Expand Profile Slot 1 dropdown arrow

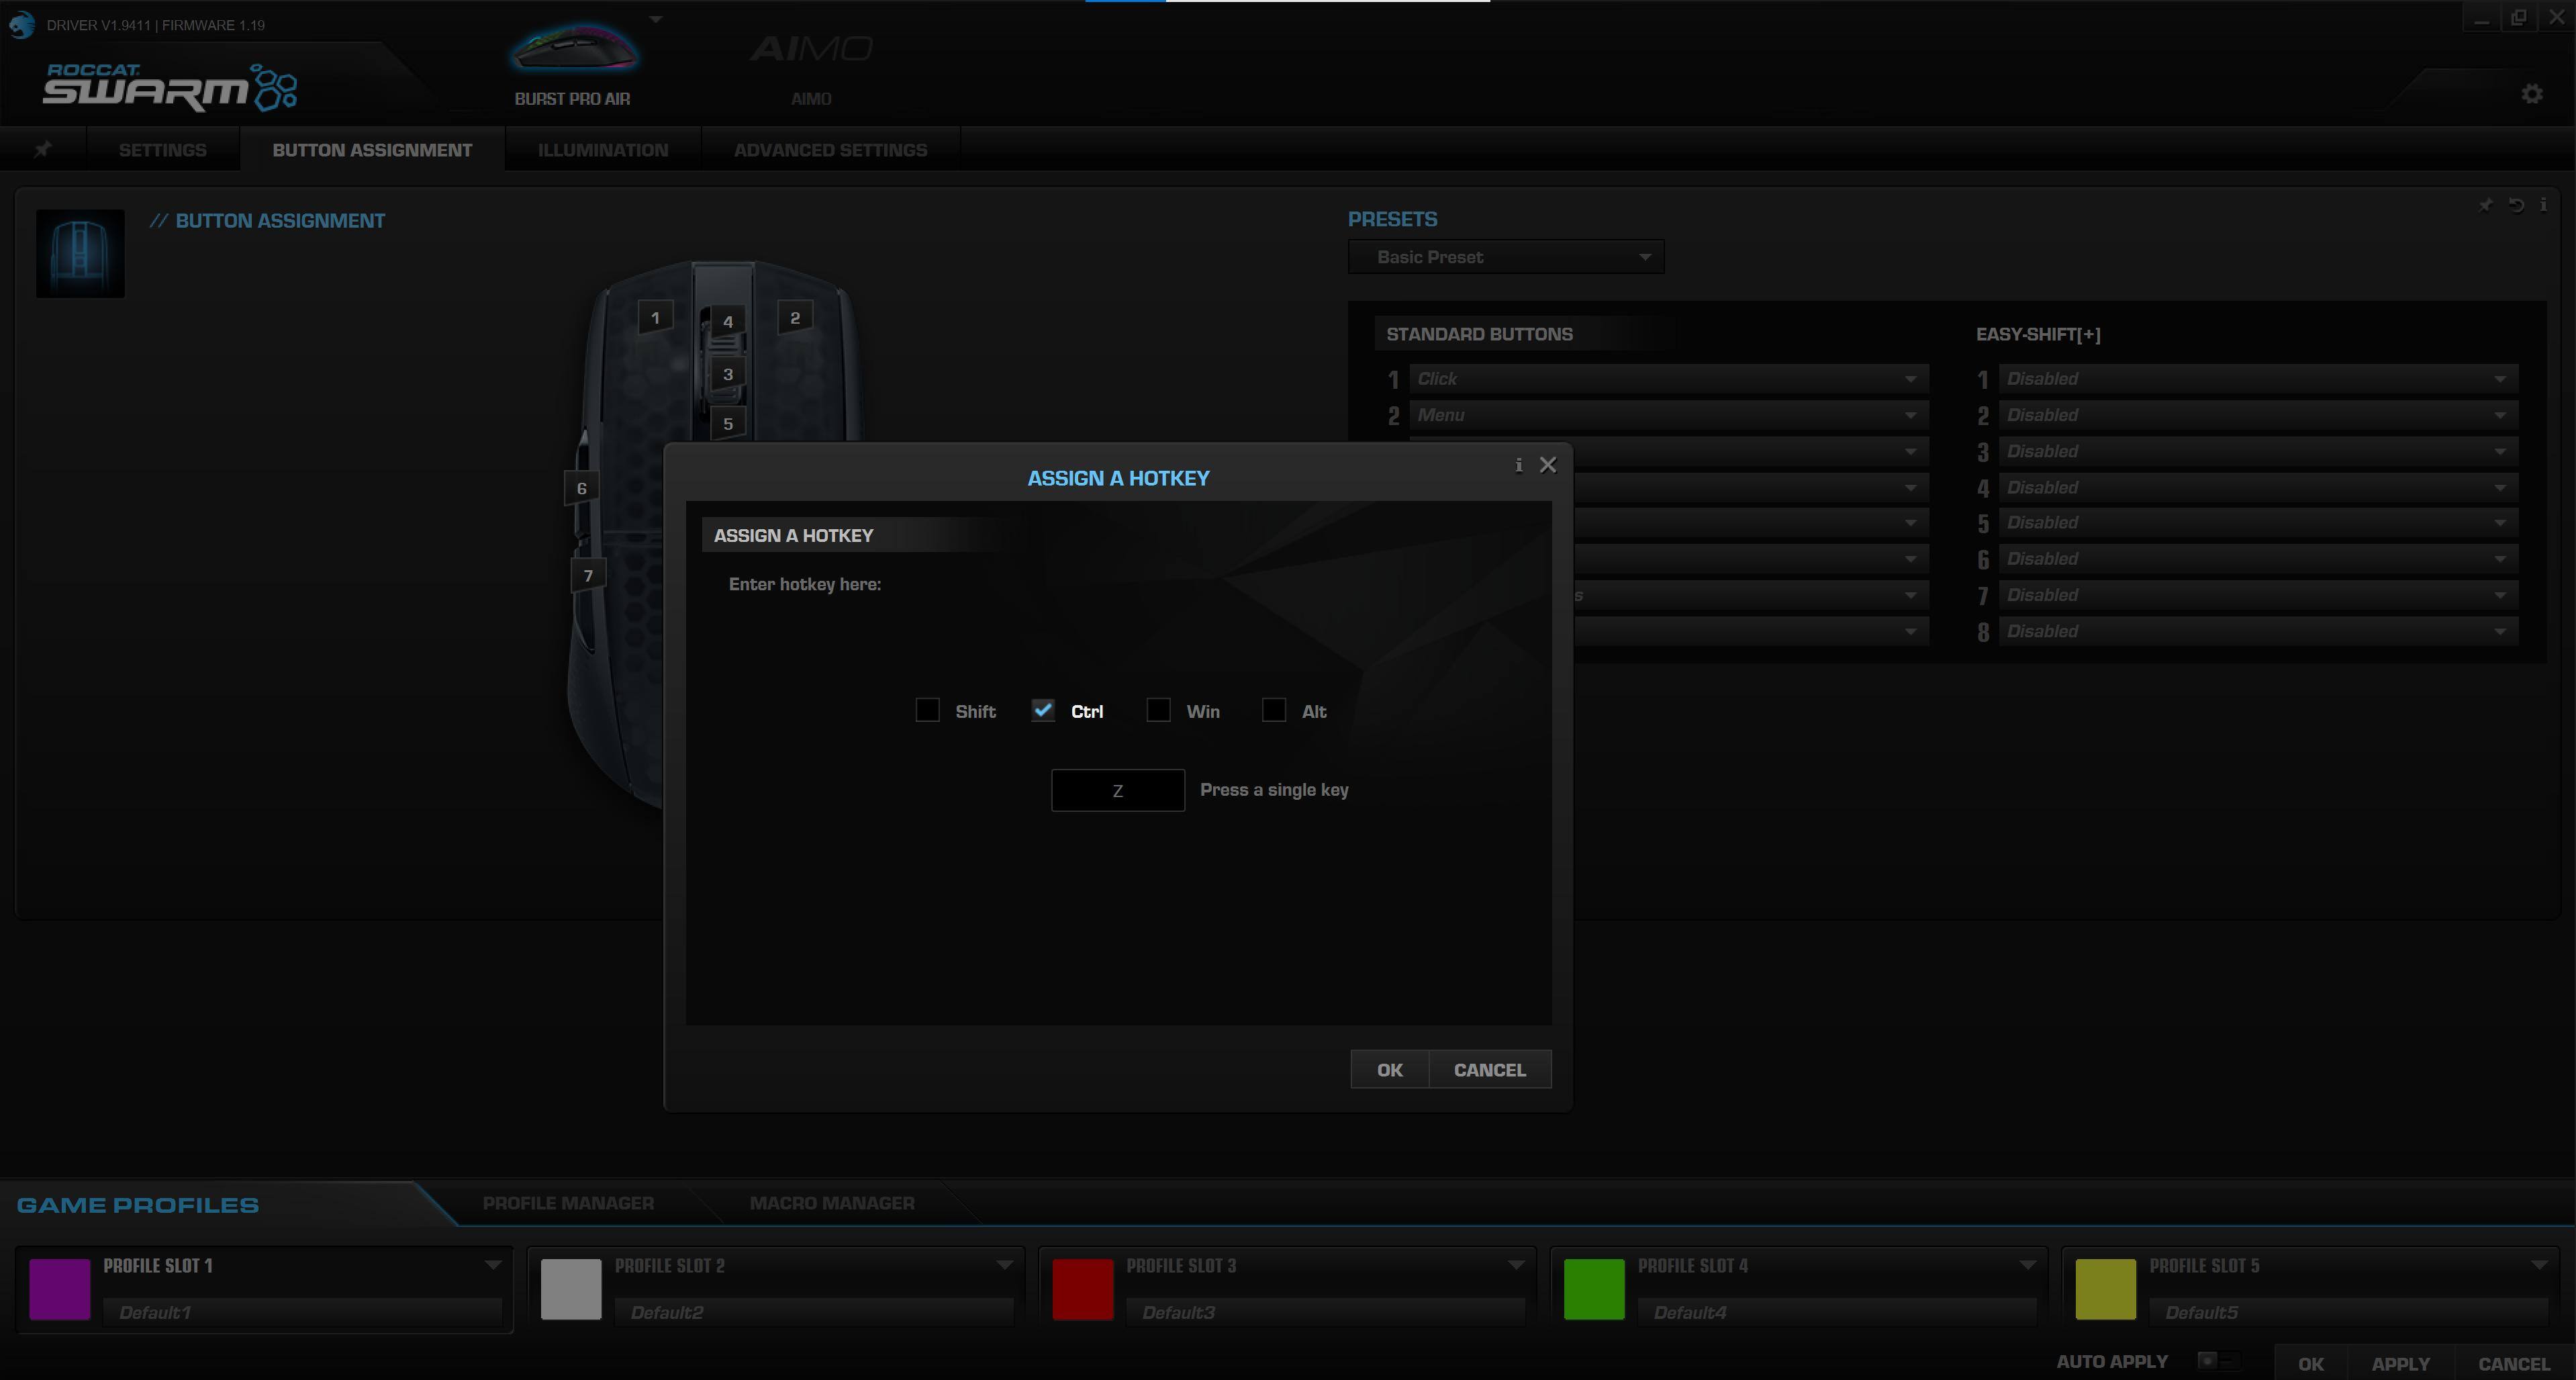point(492,1265)
